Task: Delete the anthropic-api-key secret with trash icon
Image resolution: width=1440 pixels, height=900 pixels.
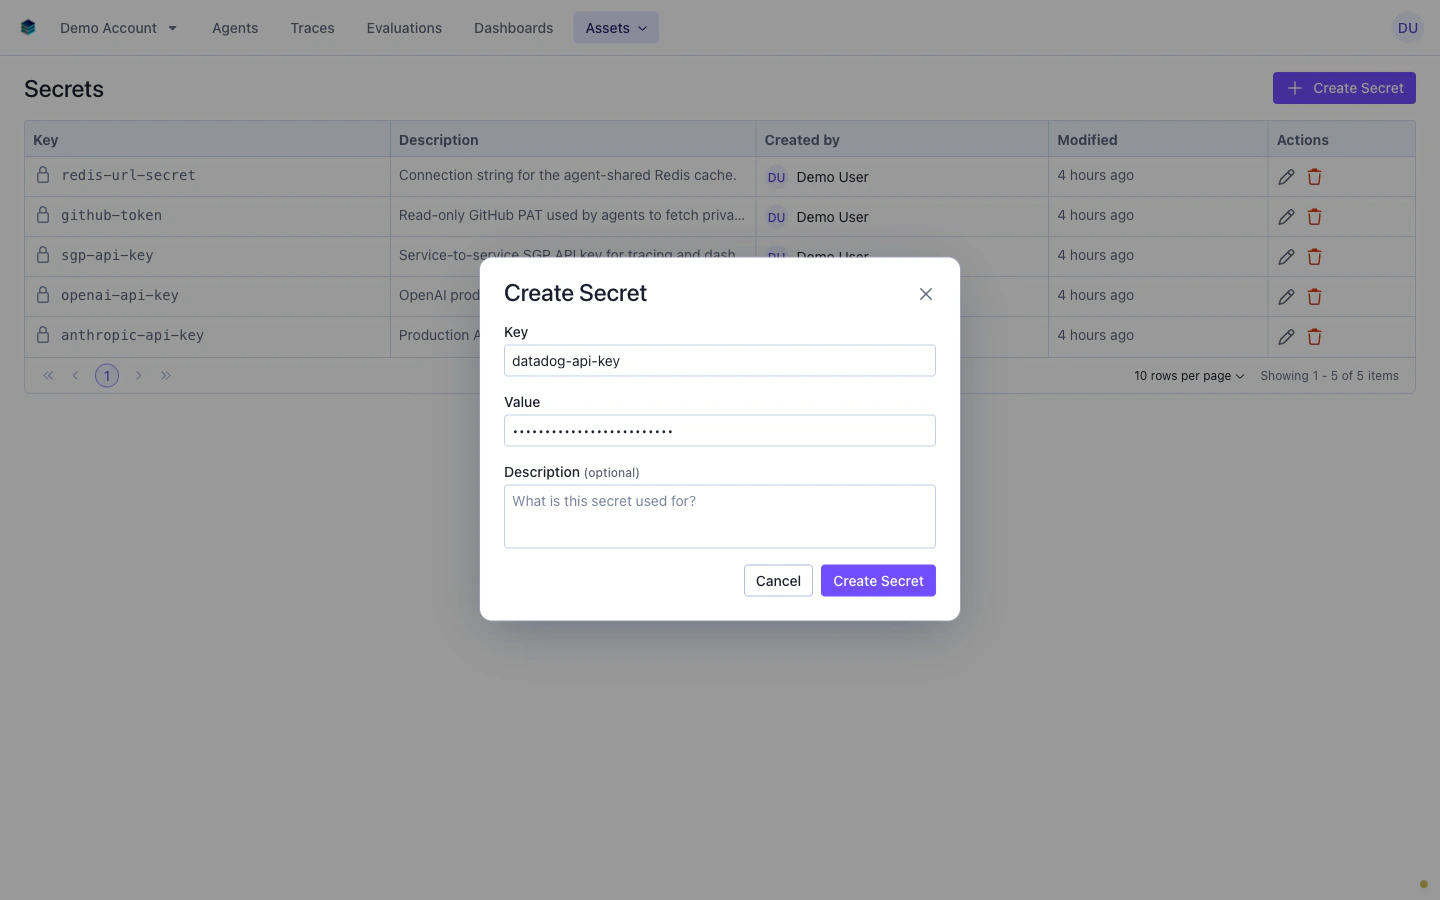Action: pos(1314,337)
